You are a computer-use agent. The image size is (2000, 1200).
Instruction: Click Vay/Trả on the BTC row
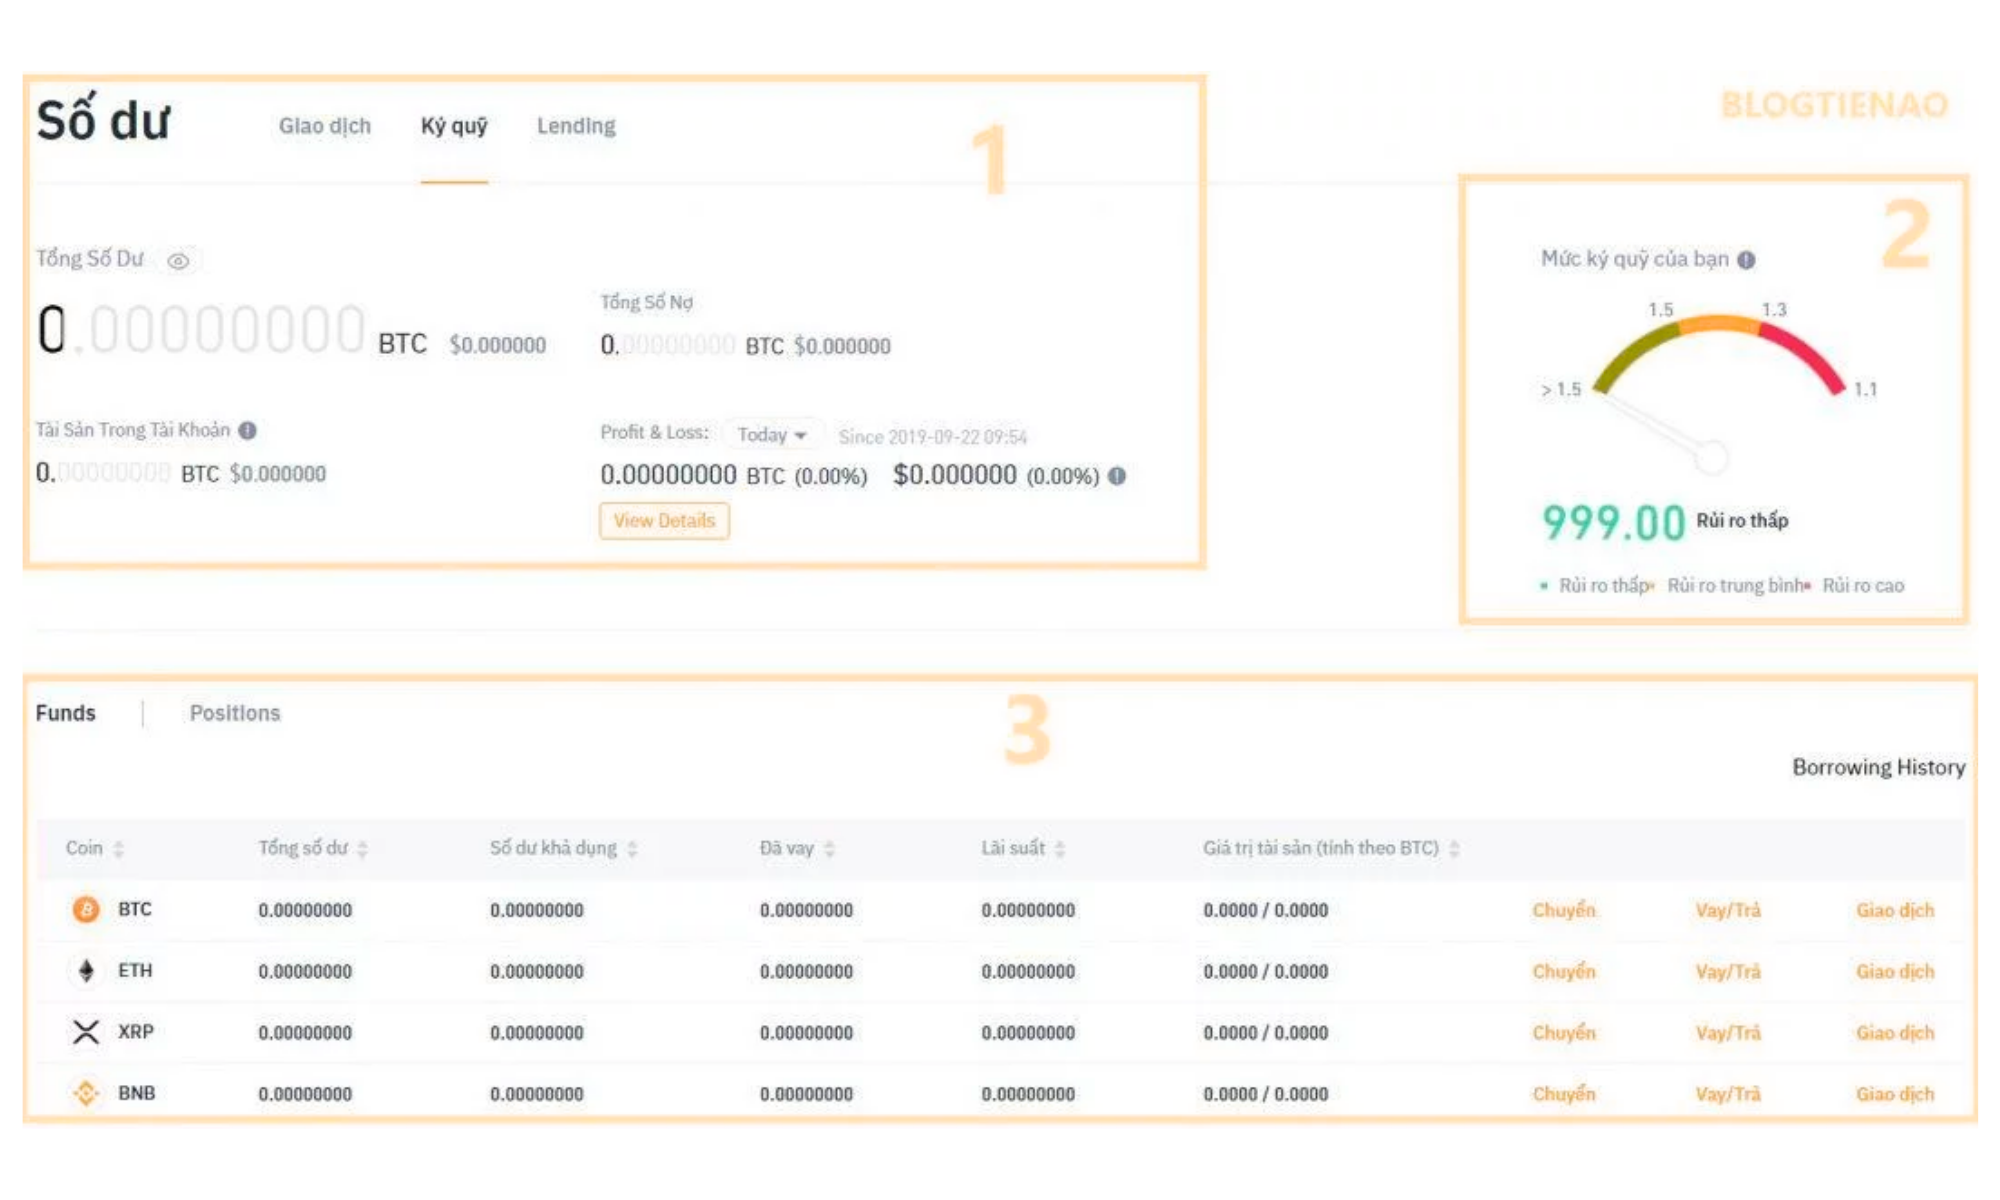(x=1729, y=910)
